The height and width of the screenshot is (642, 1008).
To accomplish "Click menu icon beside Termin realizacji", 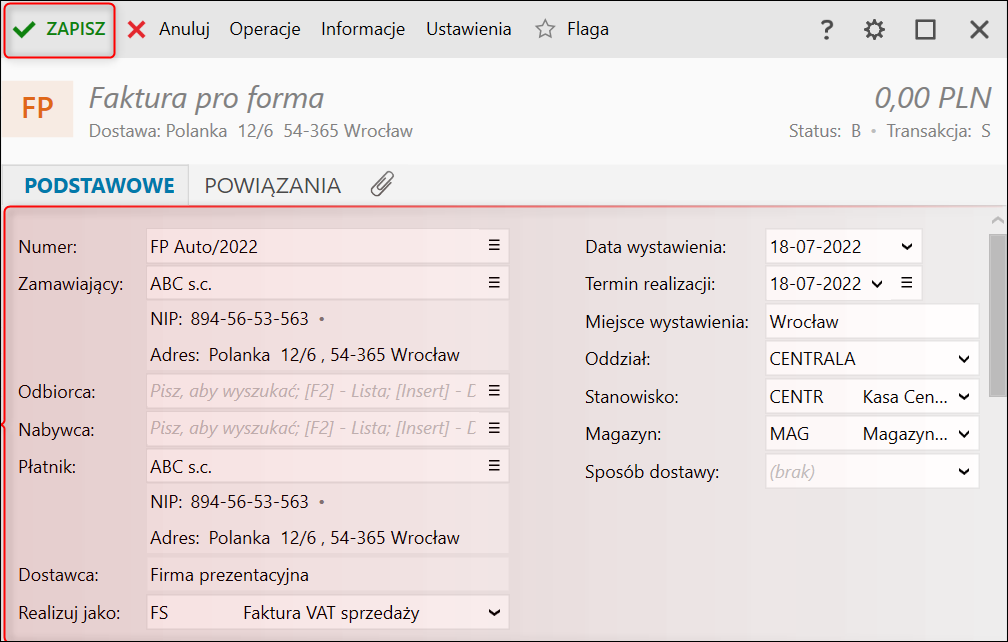I will 906,283.
